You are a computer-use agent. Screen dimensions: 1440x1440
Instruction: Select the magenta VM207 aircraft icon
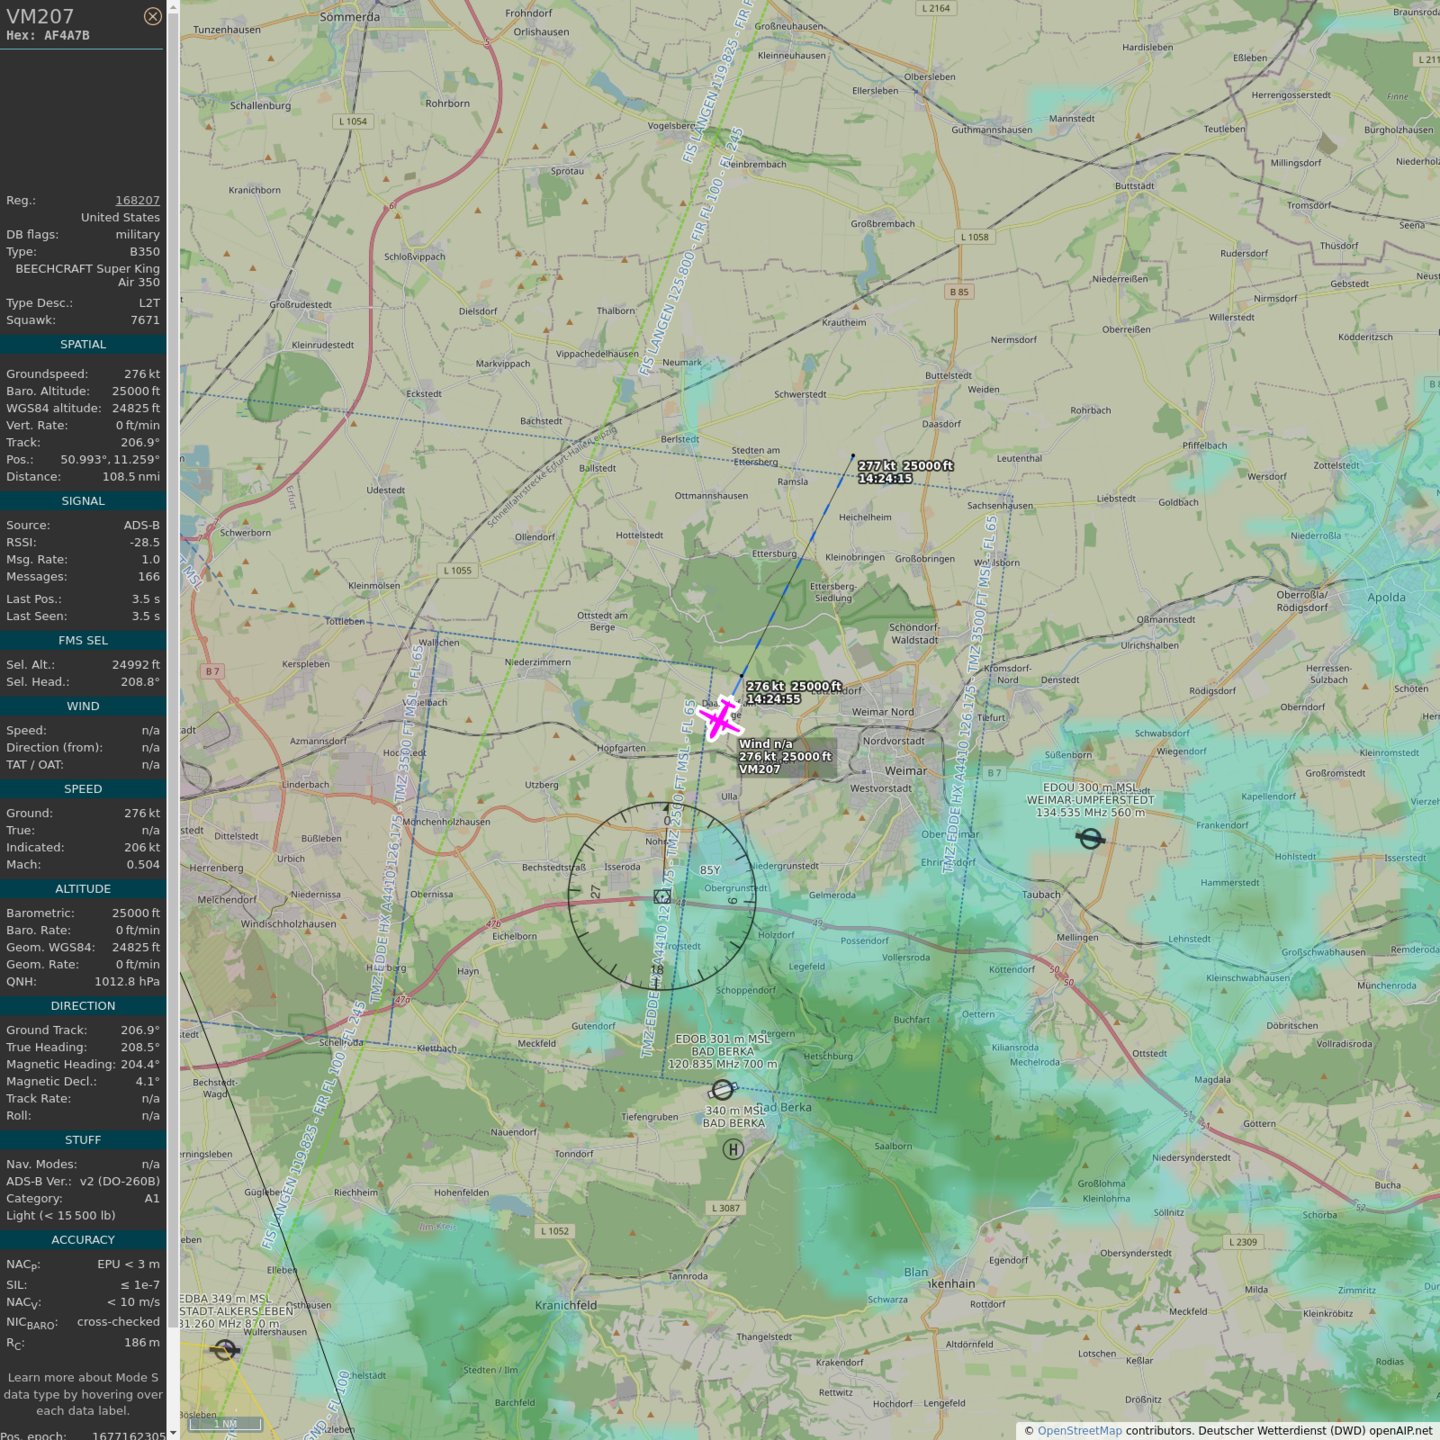click(720, 718)
